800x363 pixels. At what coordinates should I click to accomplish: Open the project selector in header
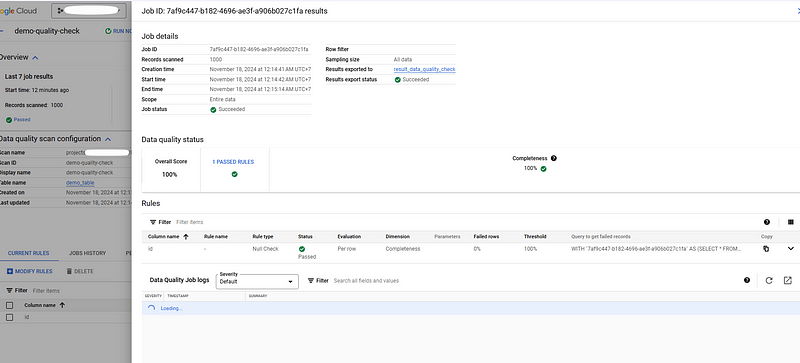pos(89,10)
